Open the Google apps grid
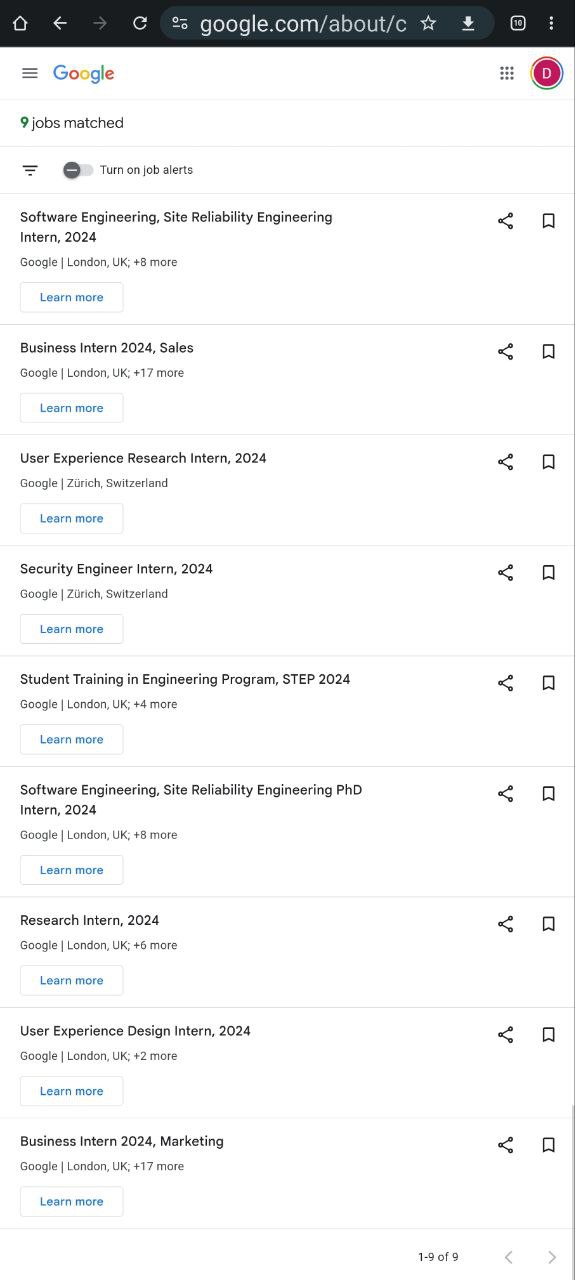The width and height of the screenshot is (575, 1280). 507,73
